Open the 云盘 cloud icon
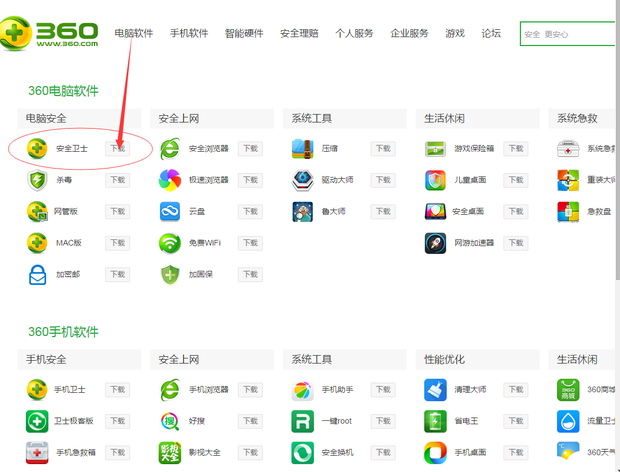Image resolution: width=620 pixels, height=472 pixels. 170,211
